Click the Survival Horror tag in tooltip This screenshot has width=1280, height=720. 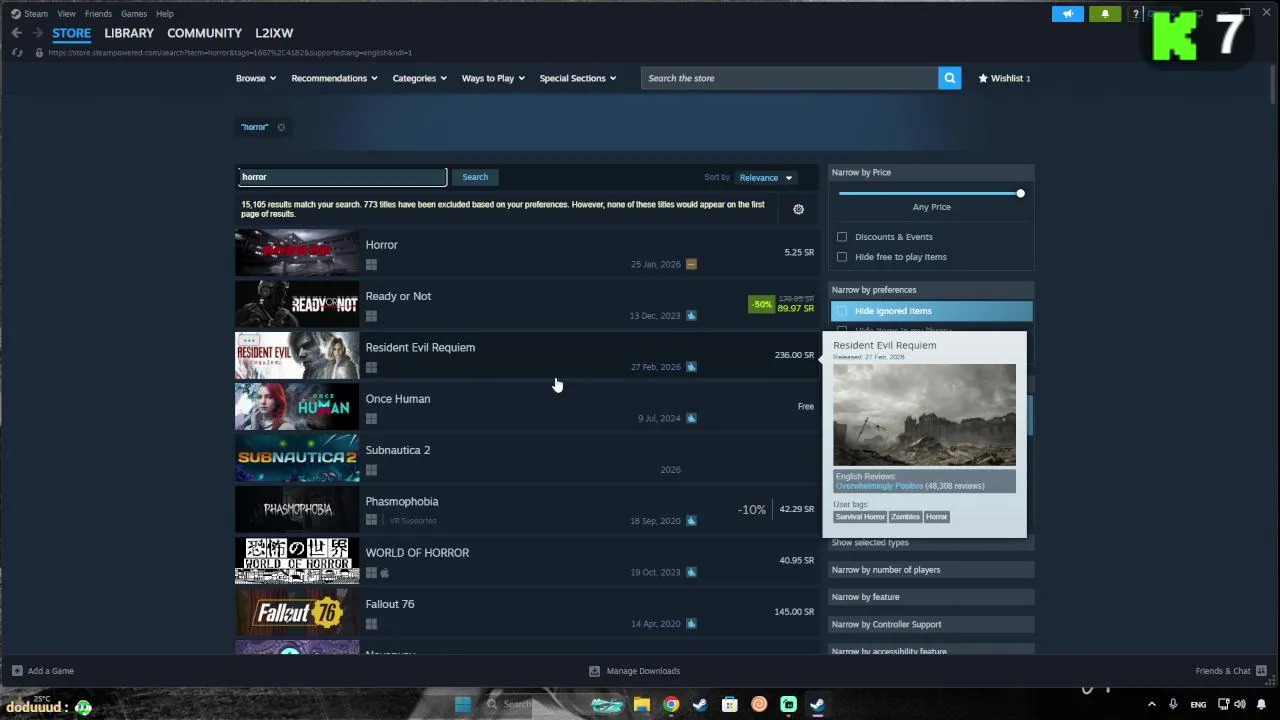pyautogui.click(x=860, y=517)
